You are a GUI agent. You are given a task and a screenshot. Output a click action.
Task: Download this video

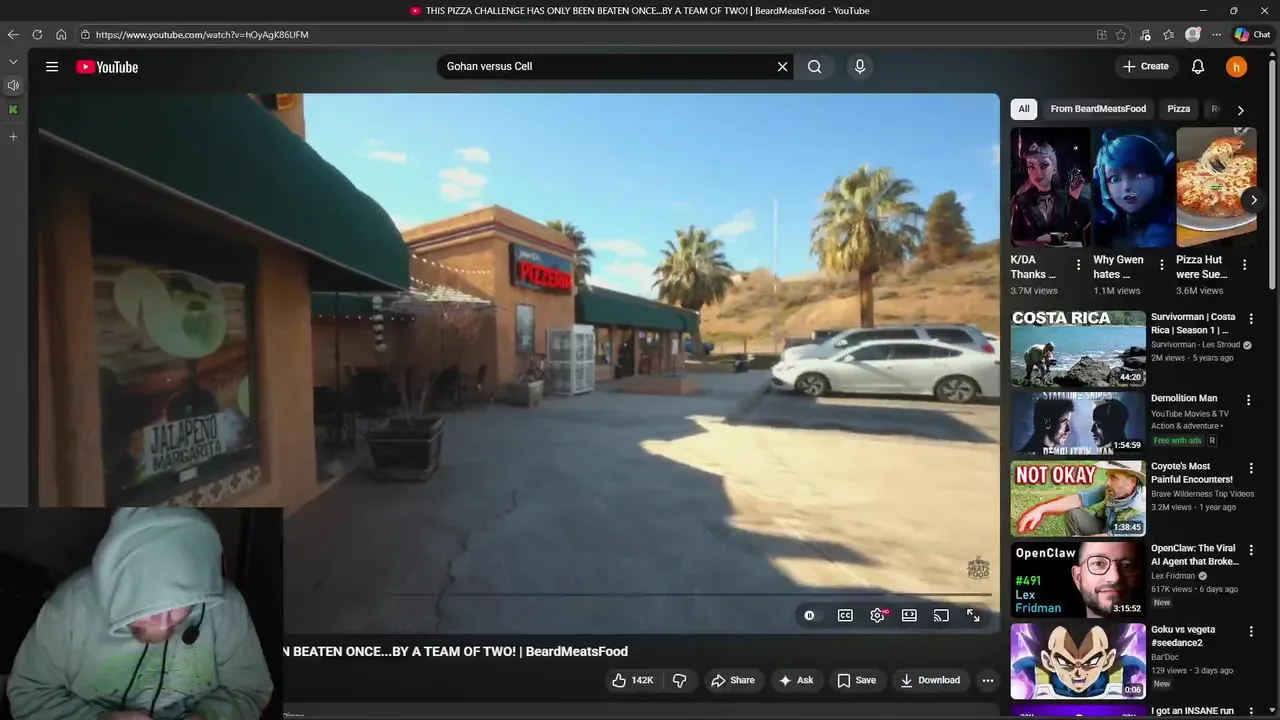930,680
